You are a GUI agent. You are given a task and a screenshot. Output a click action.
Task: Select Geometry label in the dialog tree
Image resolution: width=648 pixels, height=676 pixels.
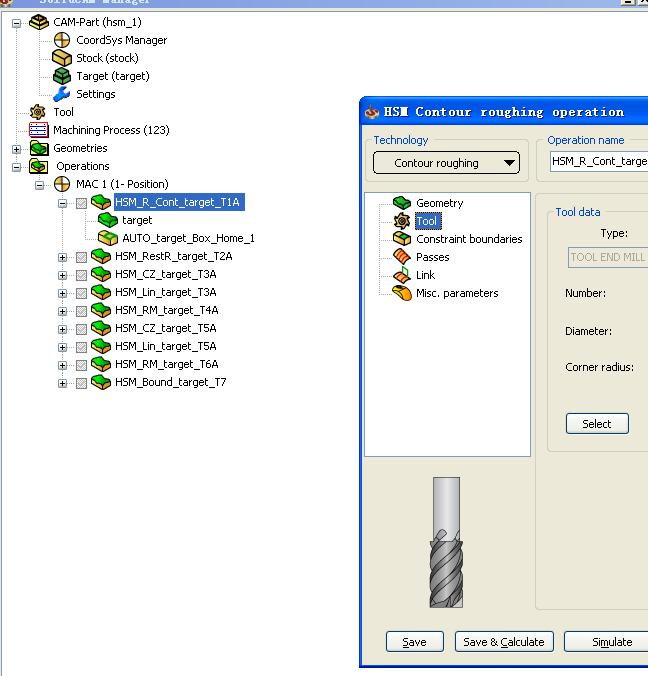coord(439,203)
